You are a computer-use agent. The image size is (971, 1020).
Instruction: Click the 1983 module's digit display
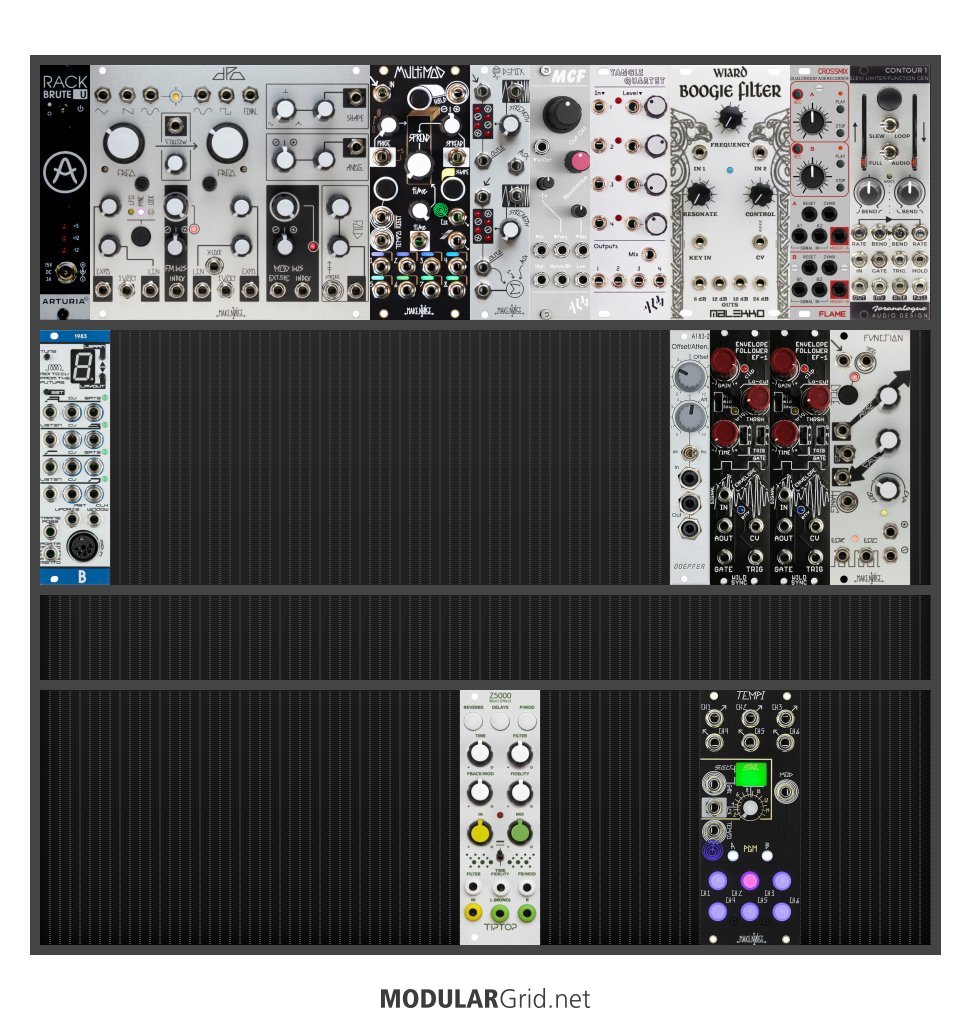point(82,367)
